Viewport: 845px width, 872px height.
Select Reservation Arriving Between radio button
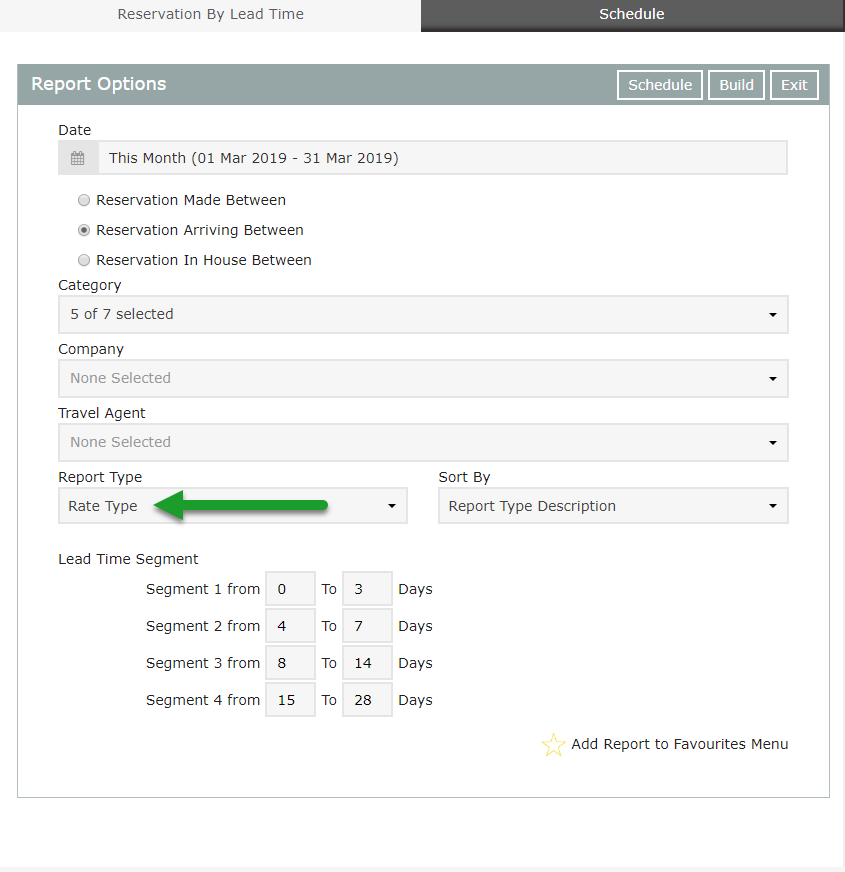coord(83,230)
